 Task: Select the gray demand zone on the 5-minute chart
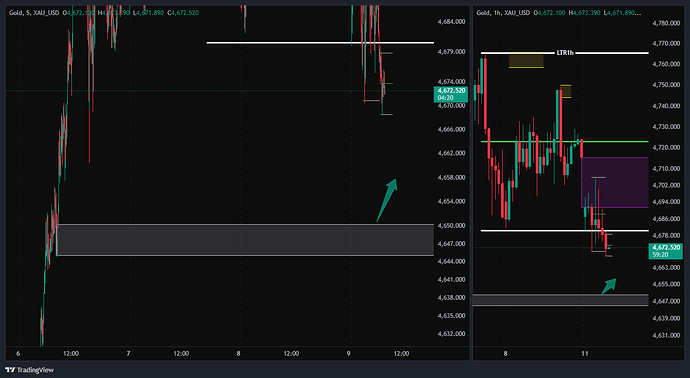246,240
